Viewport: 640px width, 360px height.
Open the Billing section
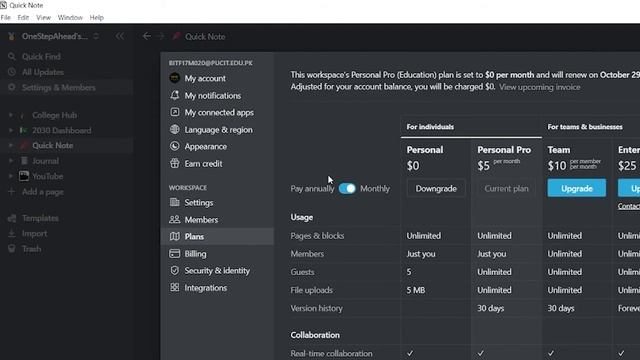click(218, 253)
